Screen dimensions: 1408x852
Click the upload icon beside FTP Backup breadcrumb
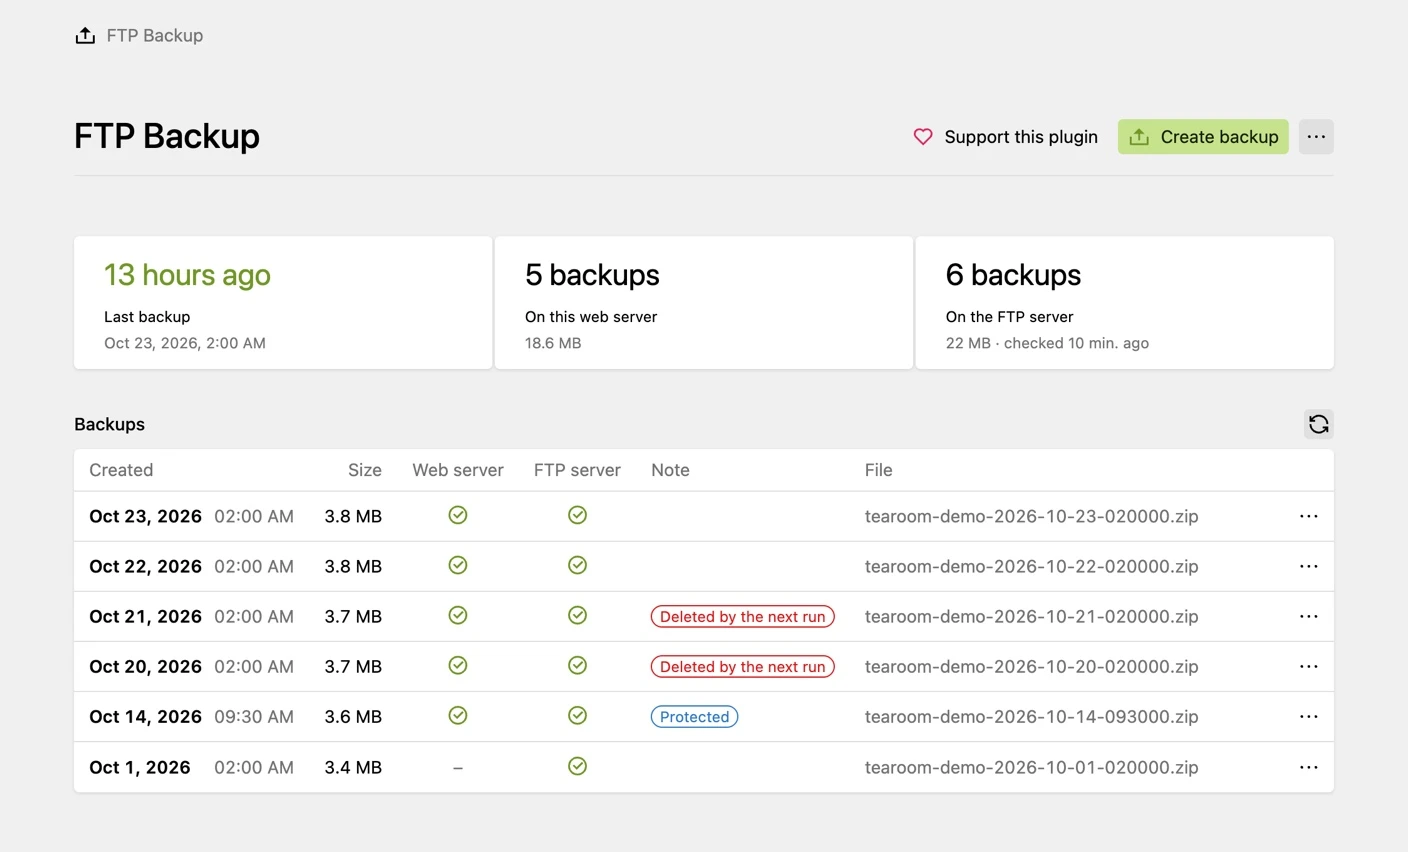pyautogui.click(x=85, y=36)
